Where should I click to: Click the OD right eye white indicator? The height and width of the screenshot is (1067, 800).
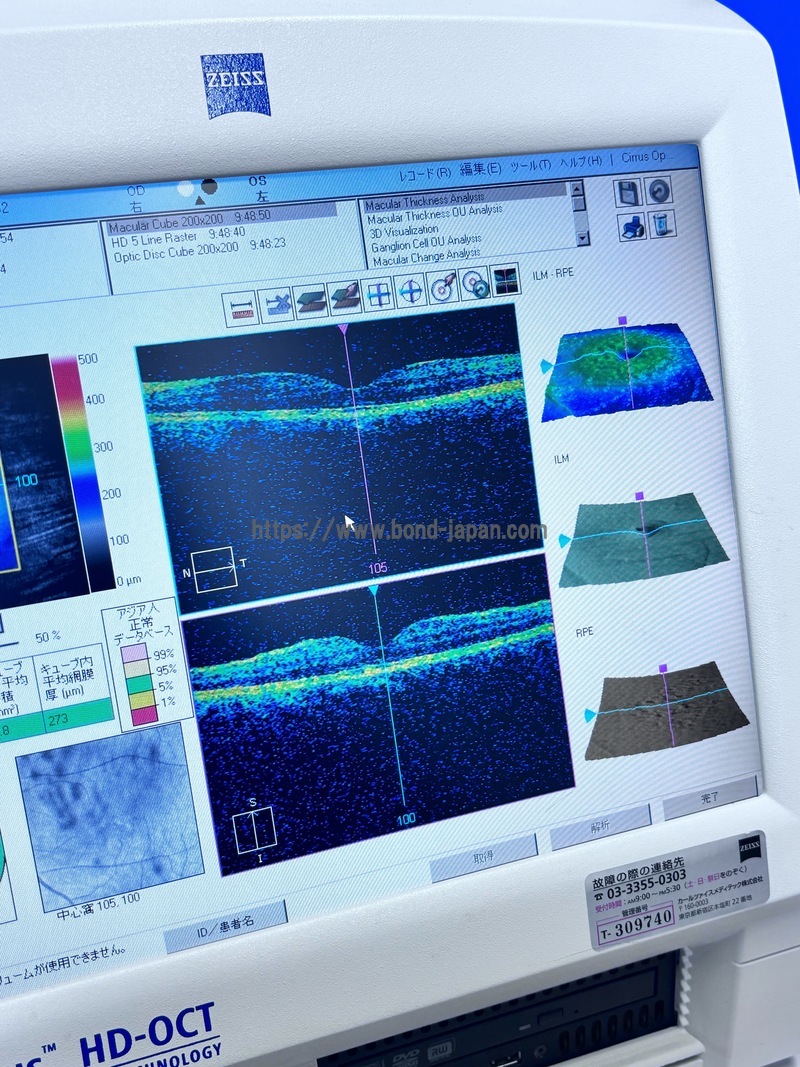[x=185, y=189]
